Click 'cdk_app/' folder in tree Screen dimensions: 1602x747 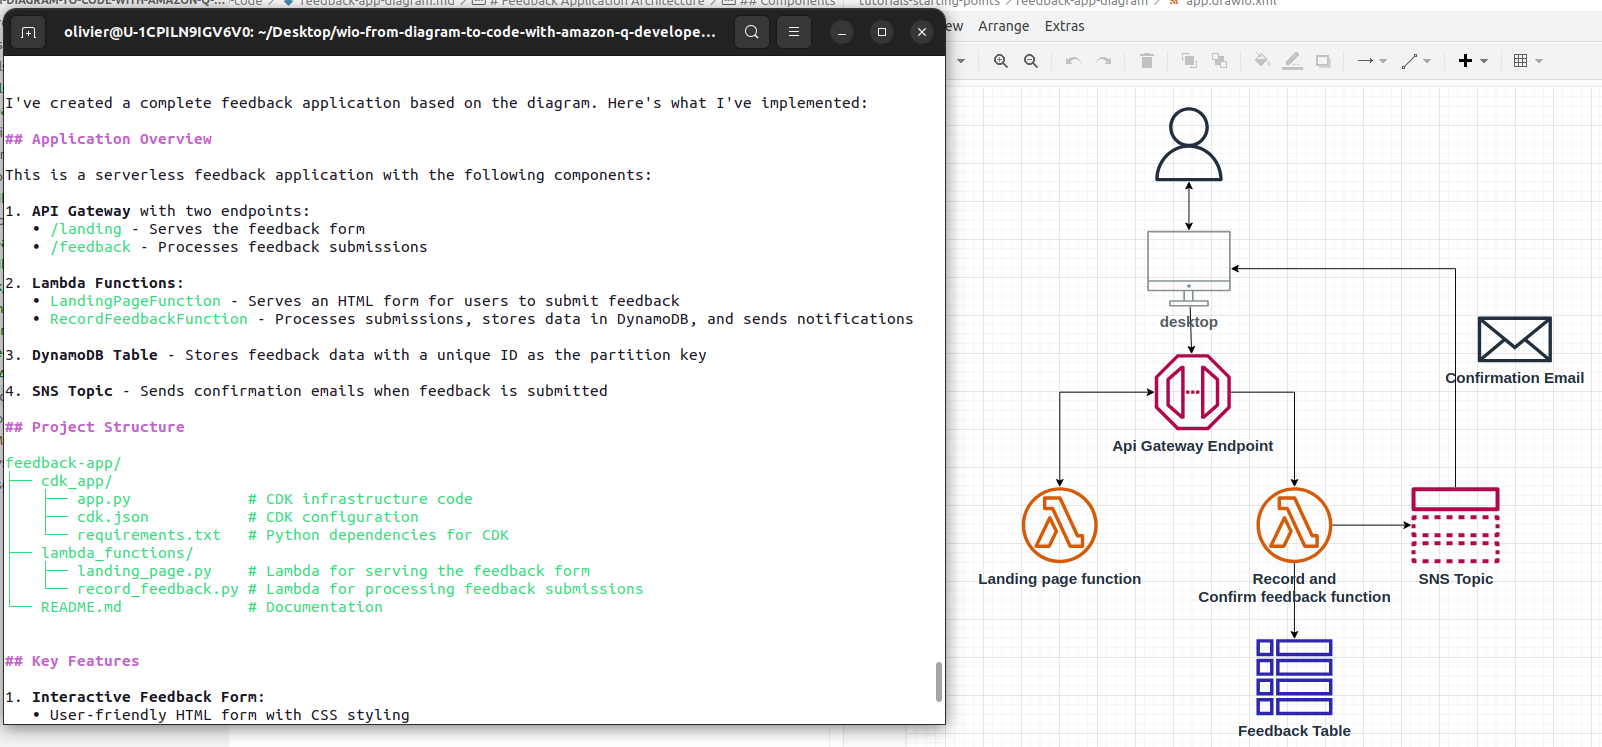pyautogui.click(x=77, y=481)
